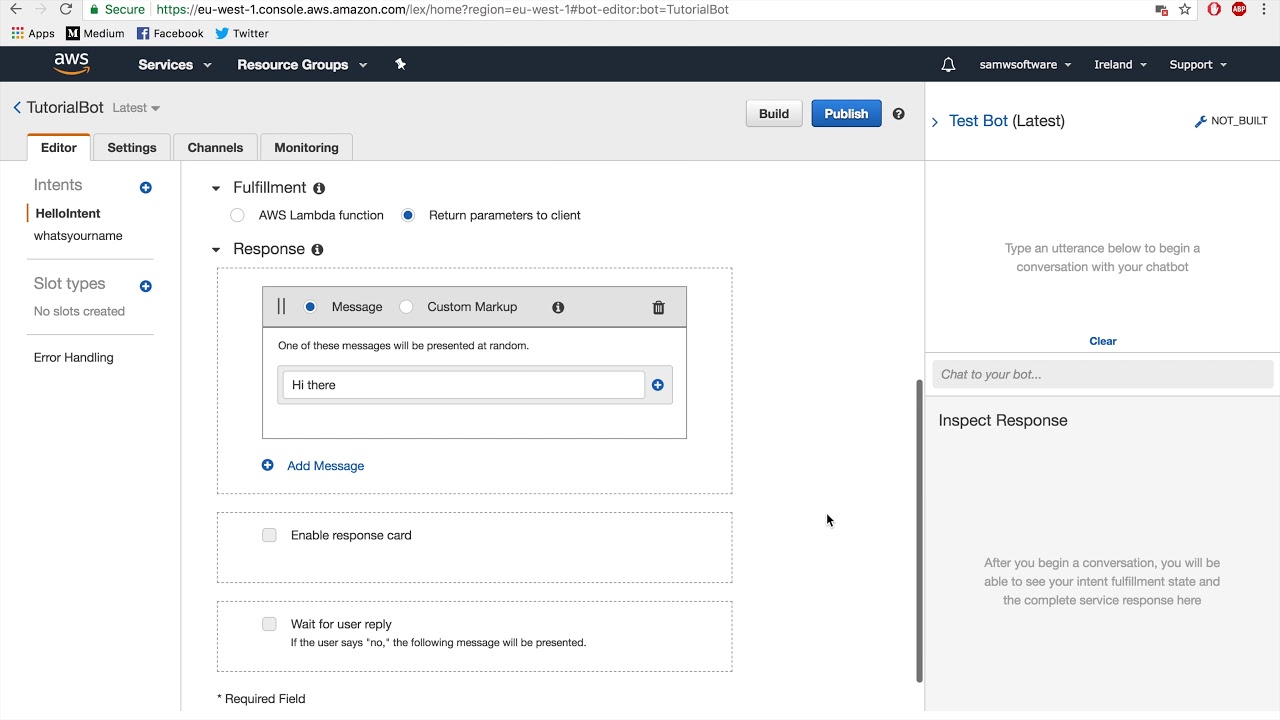Enable the response card checkbox
1280x720 pixels.
click(x=269, y=535)
